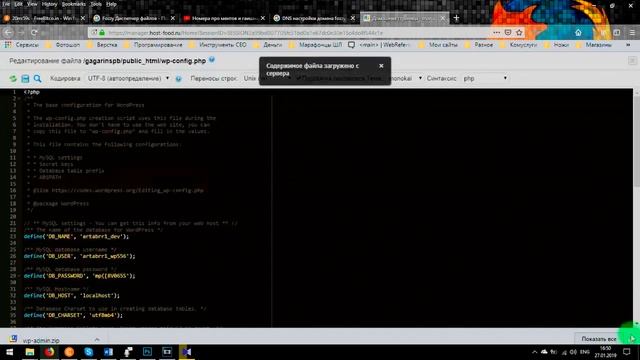This screenshot has width=640, height=360.
Task: Open the Bookmarks menu
Action: tap(73, 4)
